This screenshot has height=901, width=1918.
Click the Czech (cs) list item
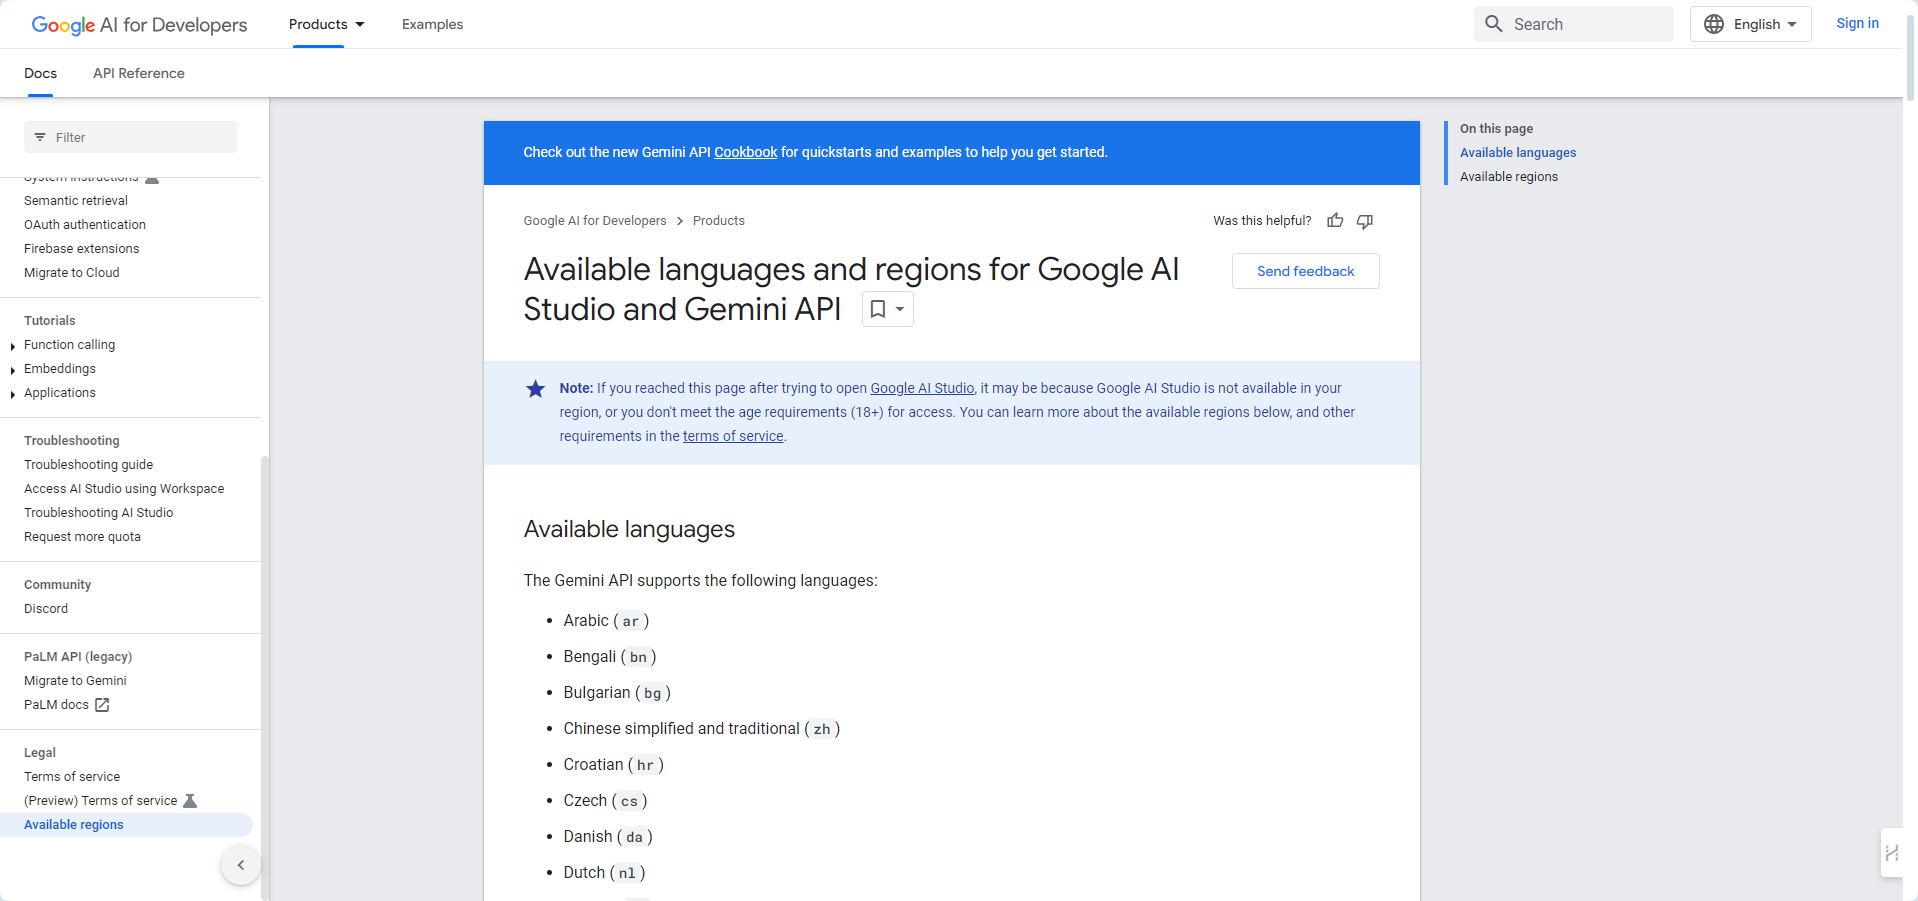coord(606,801)
